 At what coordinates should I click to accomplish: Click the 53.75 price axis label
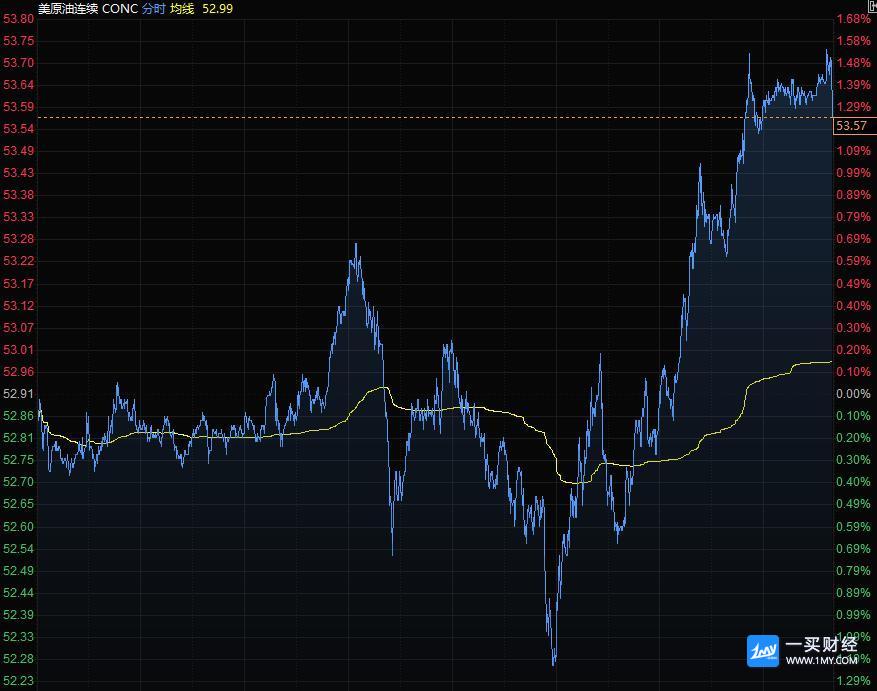tap(18, 41)
